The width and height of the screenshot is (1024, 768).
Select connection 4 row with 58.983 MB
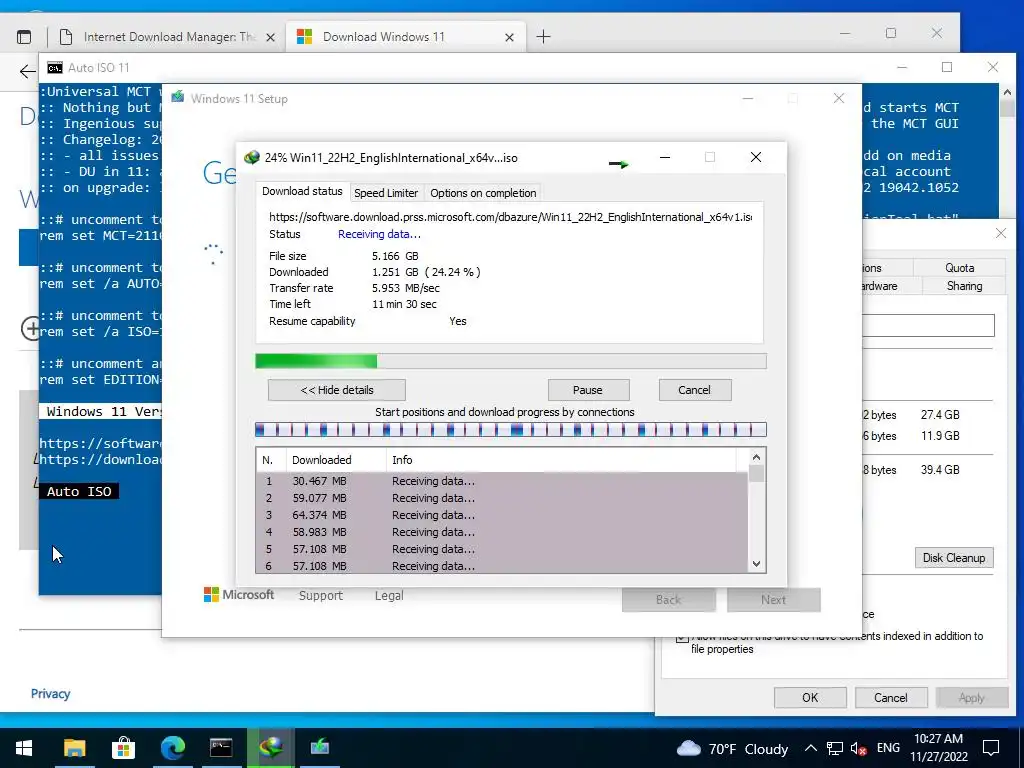click(502, 532)
